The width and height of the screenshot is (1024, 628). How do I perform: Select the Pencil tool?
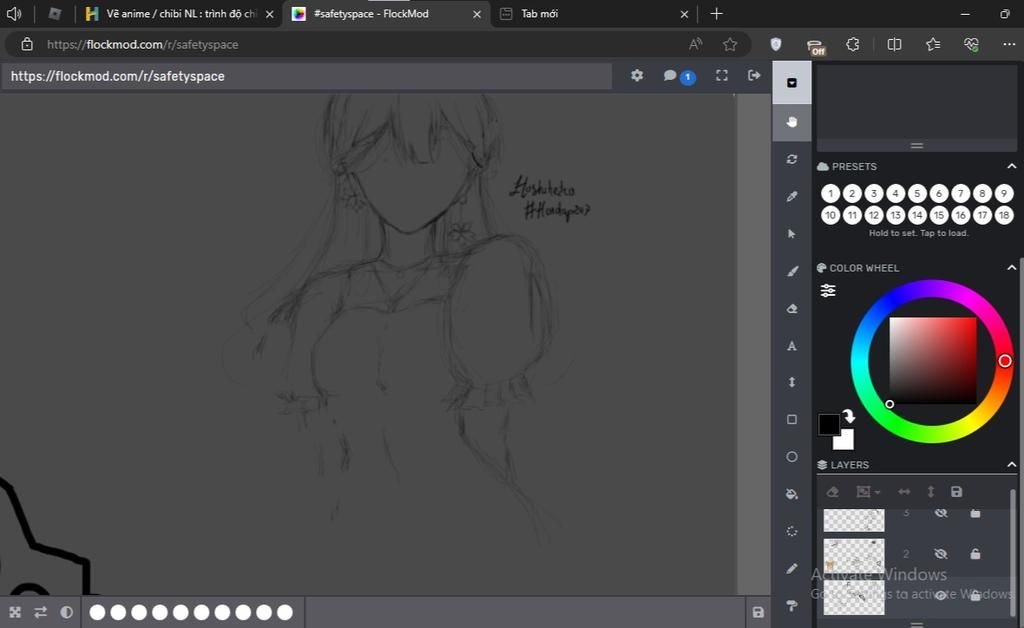click(x=792, y=569)
